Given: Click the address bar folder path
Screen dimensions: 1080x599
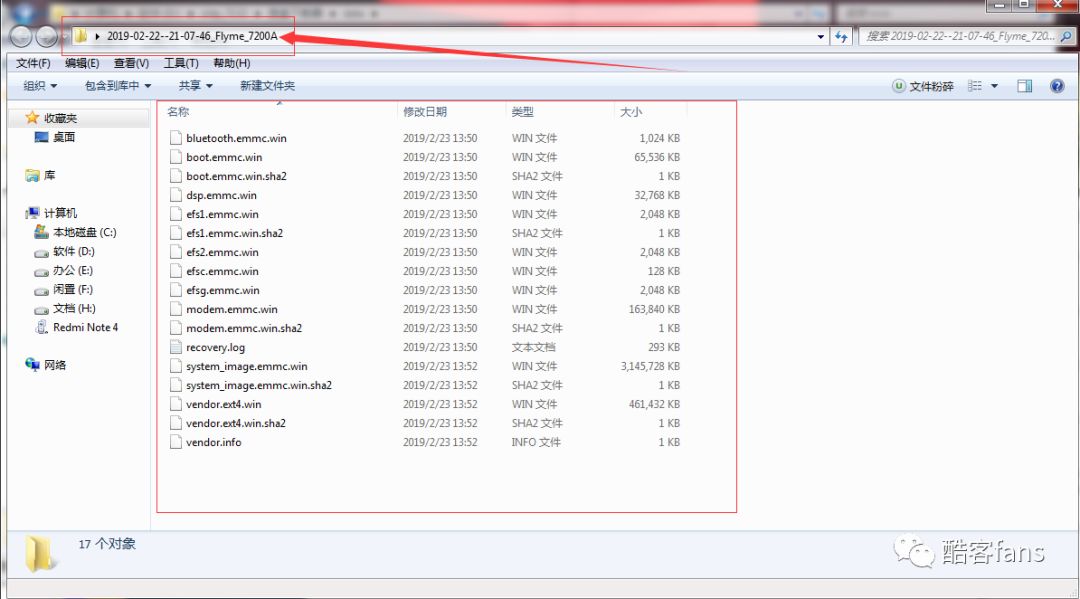Looking at the screenshot, I should click(191, 36).
